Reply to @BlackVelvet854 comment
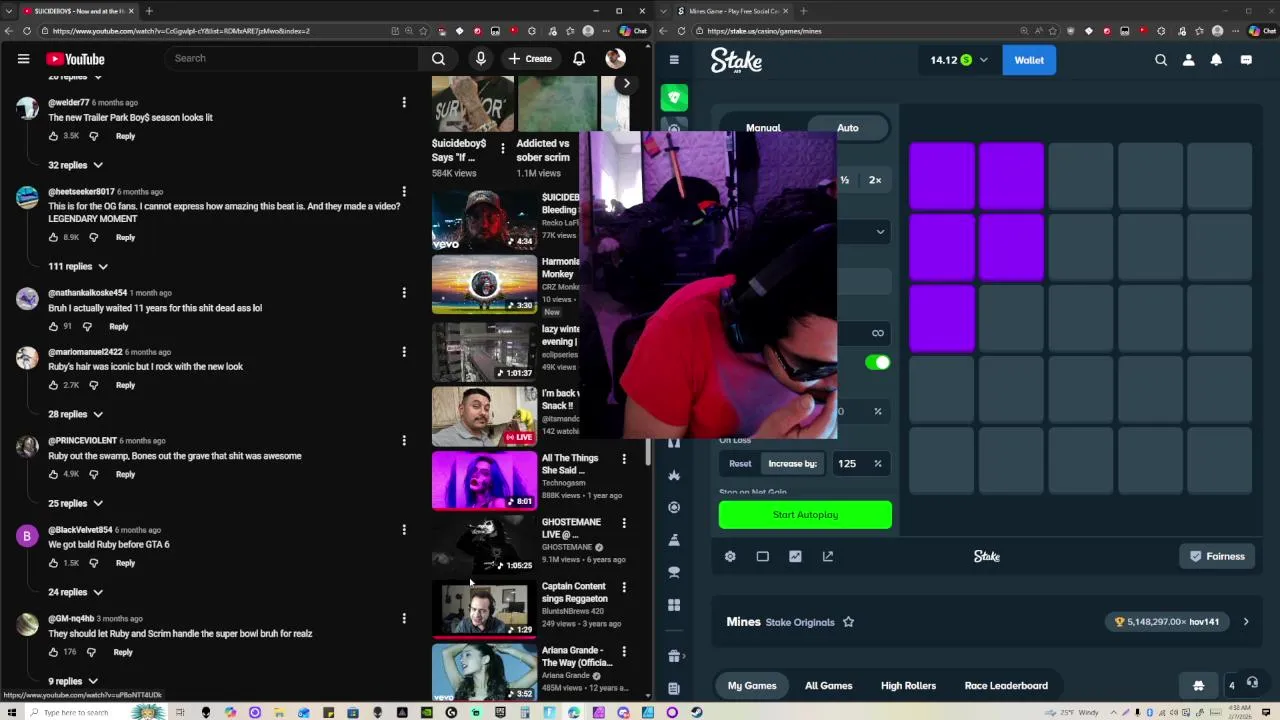Viewport: 1280px width, 720px height. tap(125, 563)
